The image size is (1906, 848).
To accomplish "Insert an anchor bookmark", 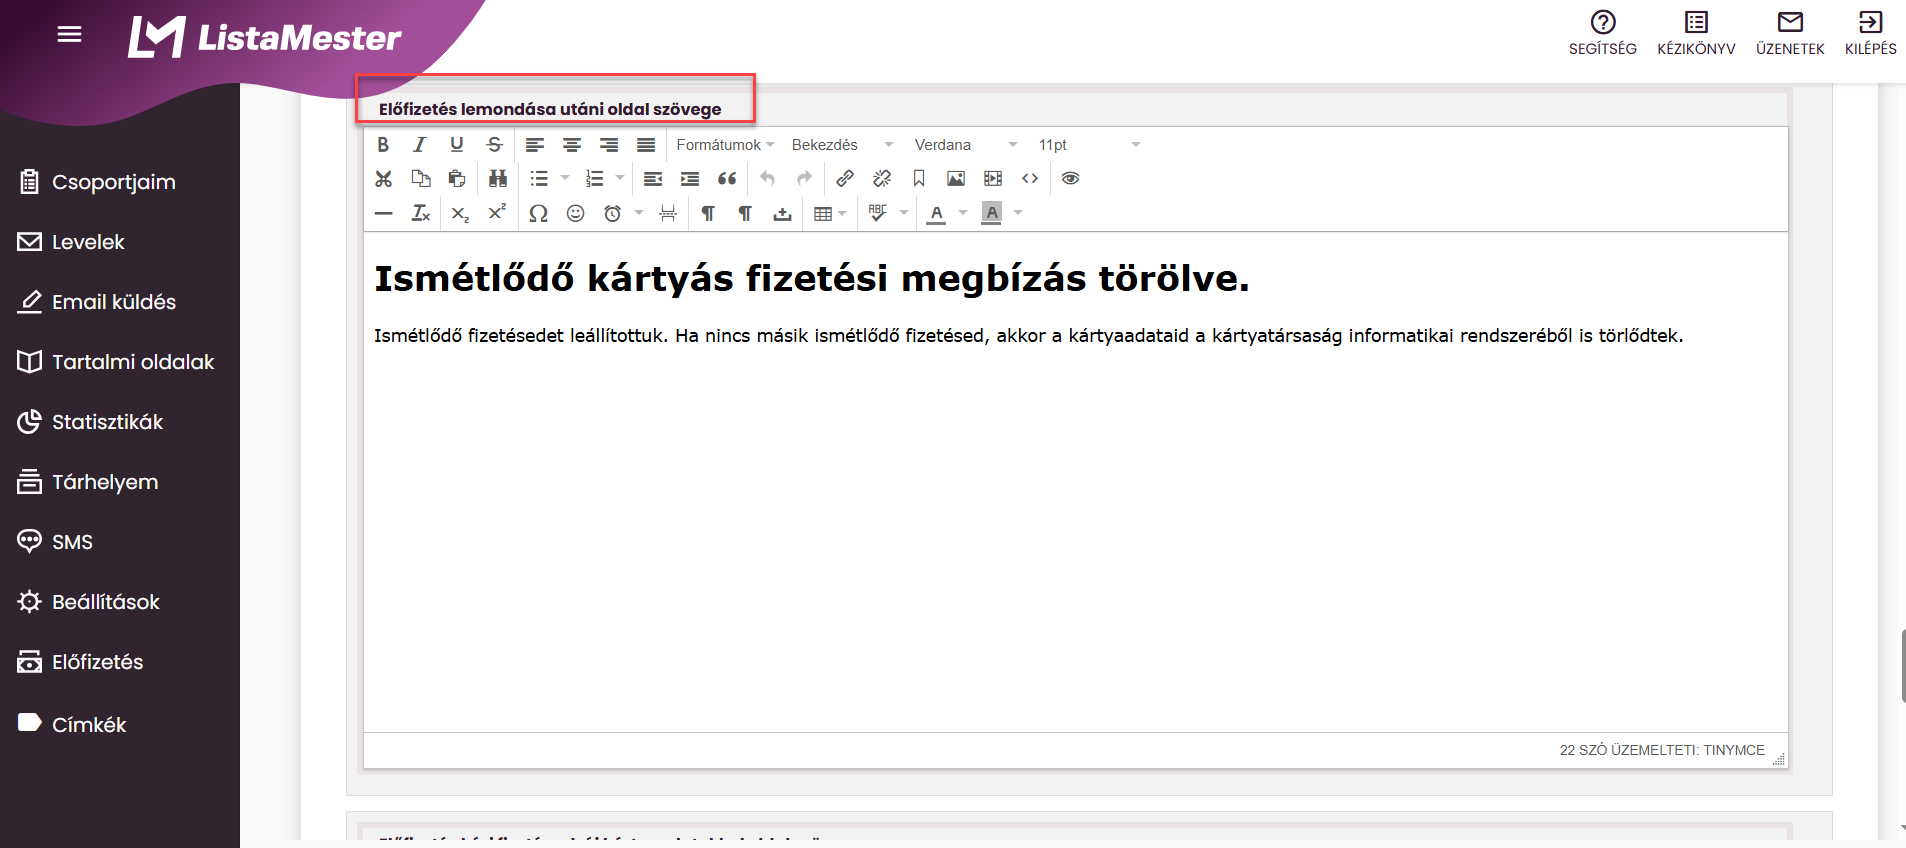I will tap(919, 179).
